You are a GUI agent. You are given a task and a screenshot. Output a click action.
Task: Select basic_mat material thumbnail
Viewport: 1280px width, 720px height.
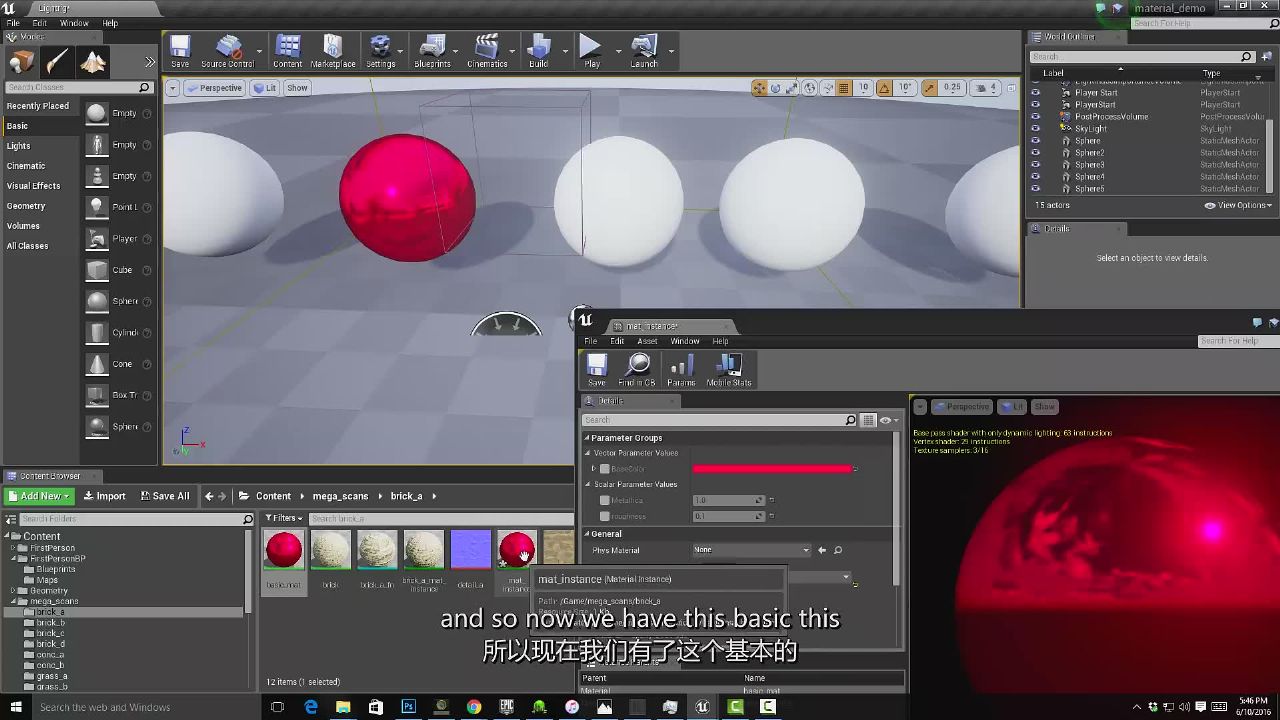pyautogui.click(x=283, y=550)
